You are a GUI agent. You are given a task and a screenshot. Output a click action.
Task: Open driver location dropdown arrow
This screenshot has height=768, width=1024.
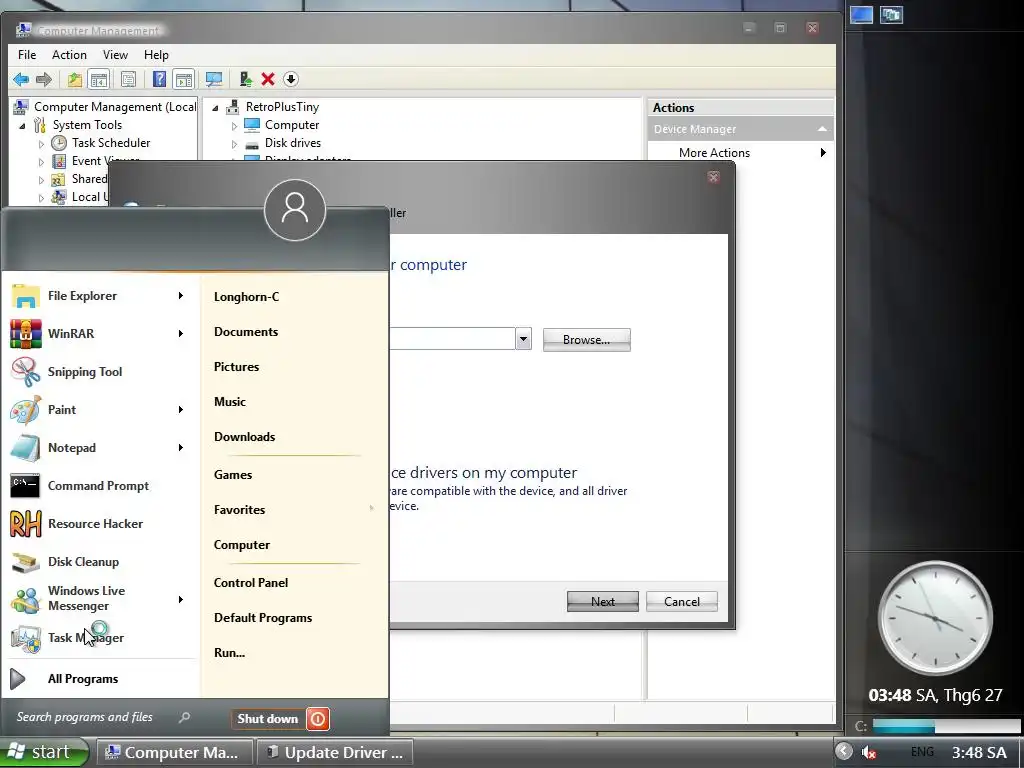tap(523, 339)
